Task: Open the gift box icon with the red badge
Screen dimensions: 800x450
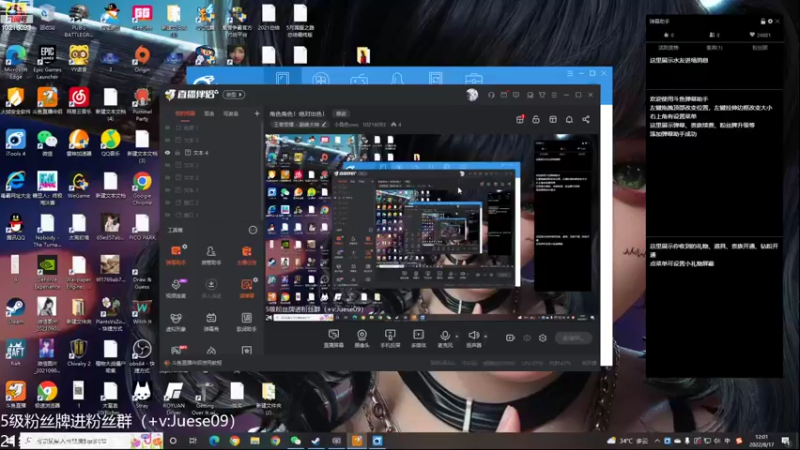Action: tap(520, 119)
